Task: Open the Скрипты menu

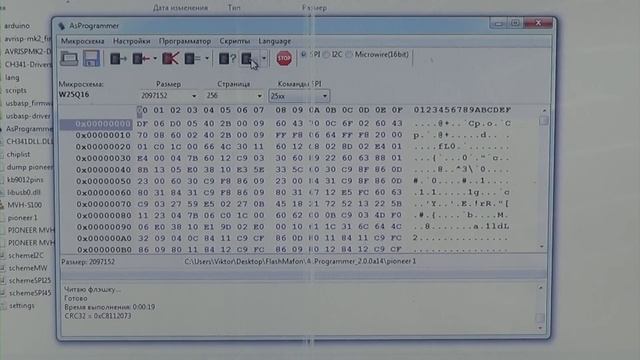Action: tap(235, 41)
